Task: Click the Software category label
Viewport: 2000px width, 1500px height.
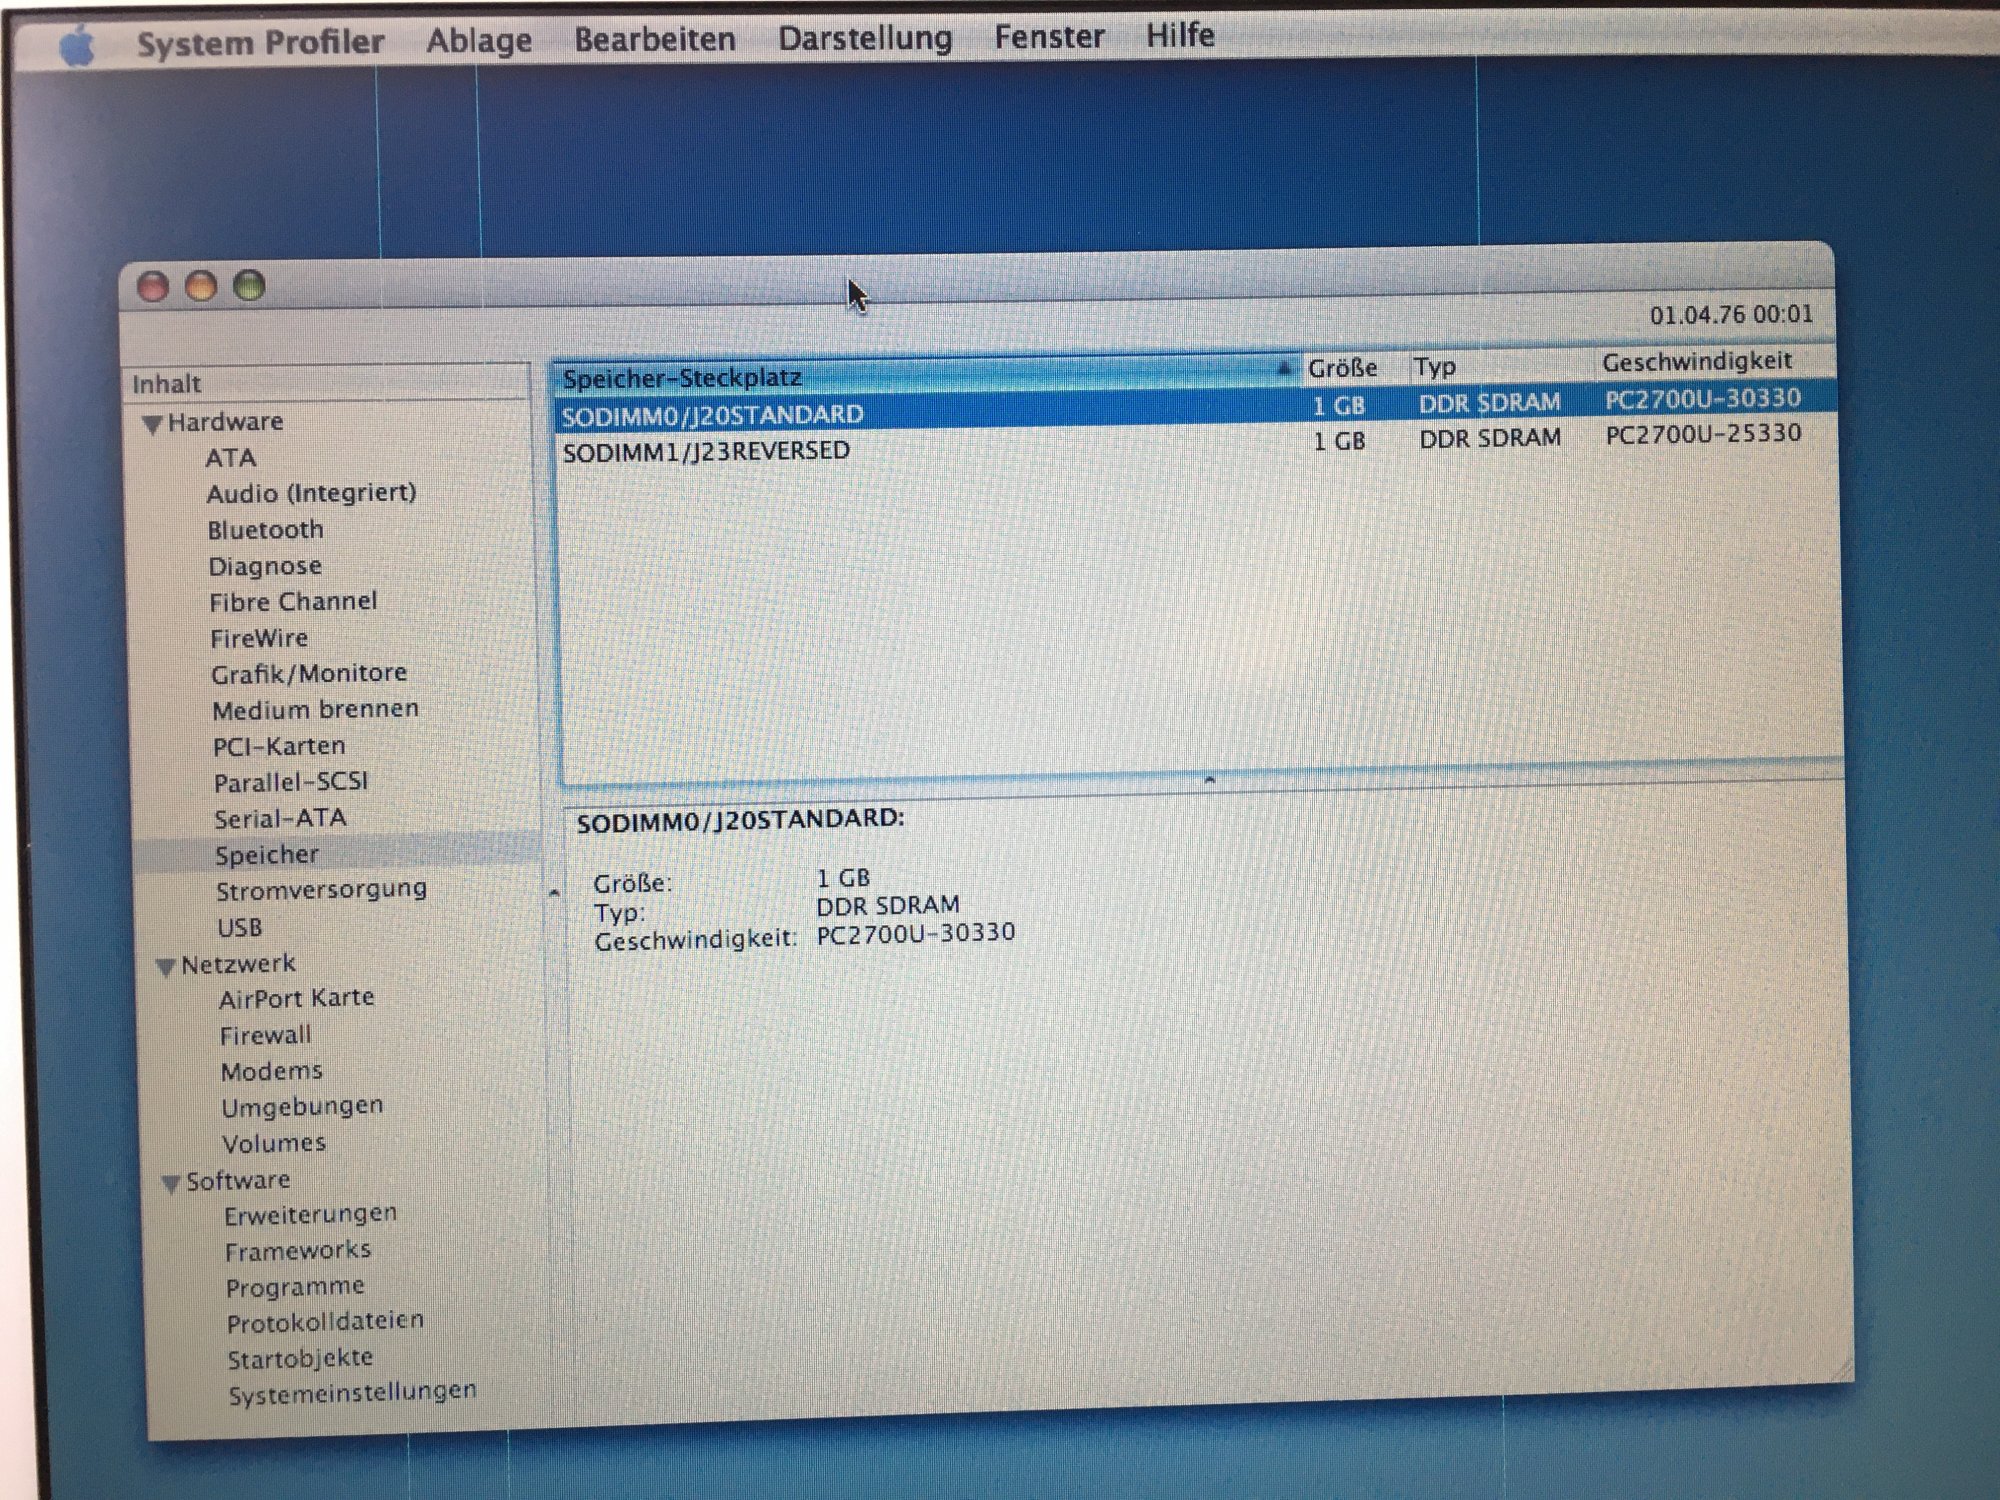Action: tap(238, 1181)
